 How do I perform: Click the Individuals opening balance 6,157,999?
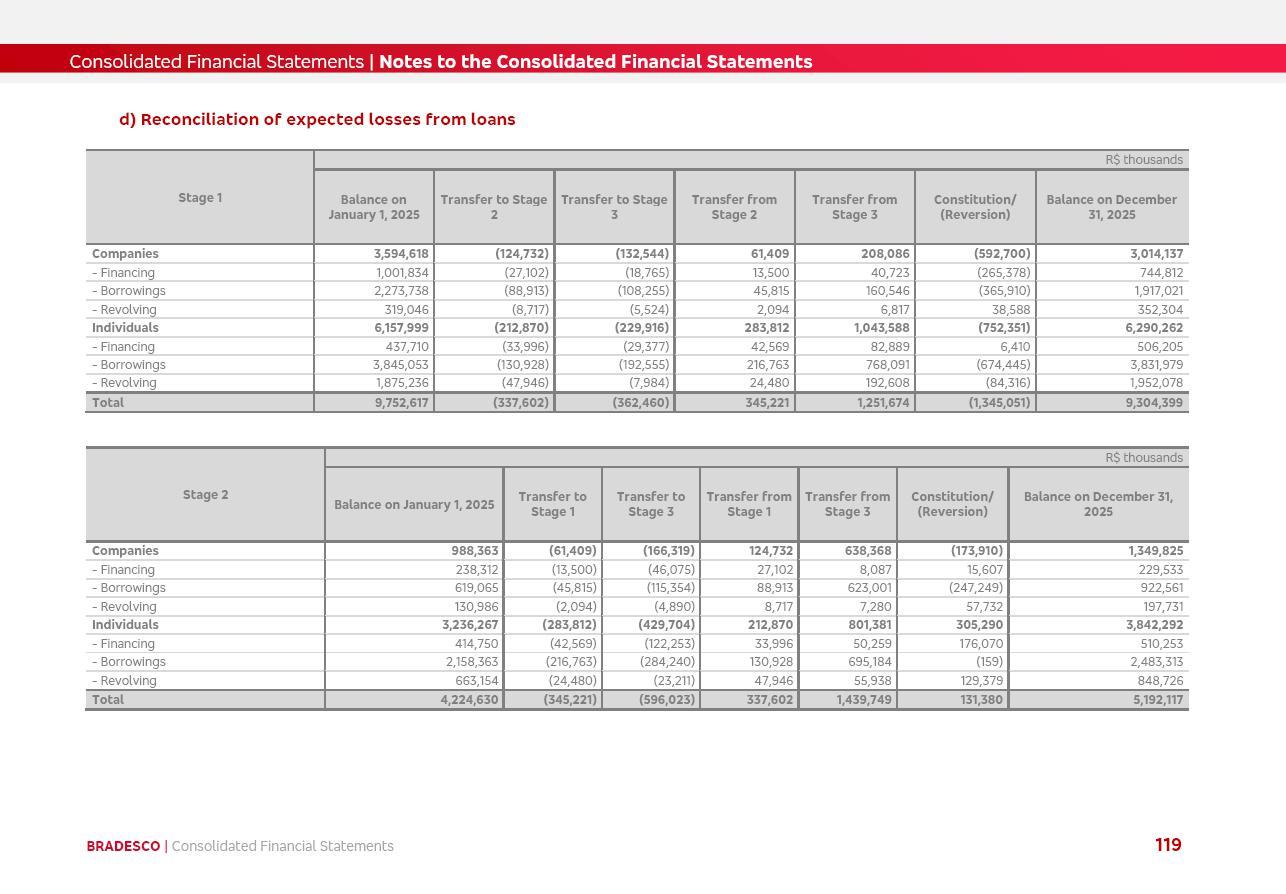(400, 328)
